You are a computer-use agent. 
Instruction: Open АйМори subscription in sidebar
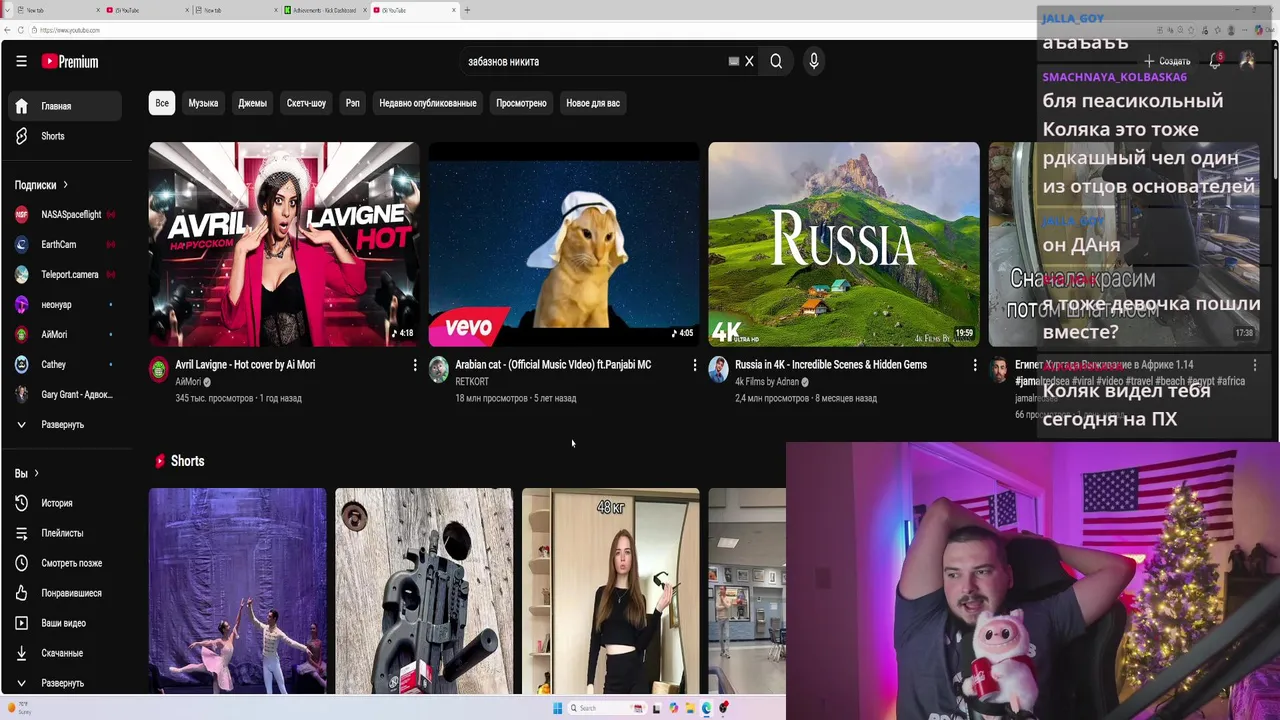(x=65, y=334)
